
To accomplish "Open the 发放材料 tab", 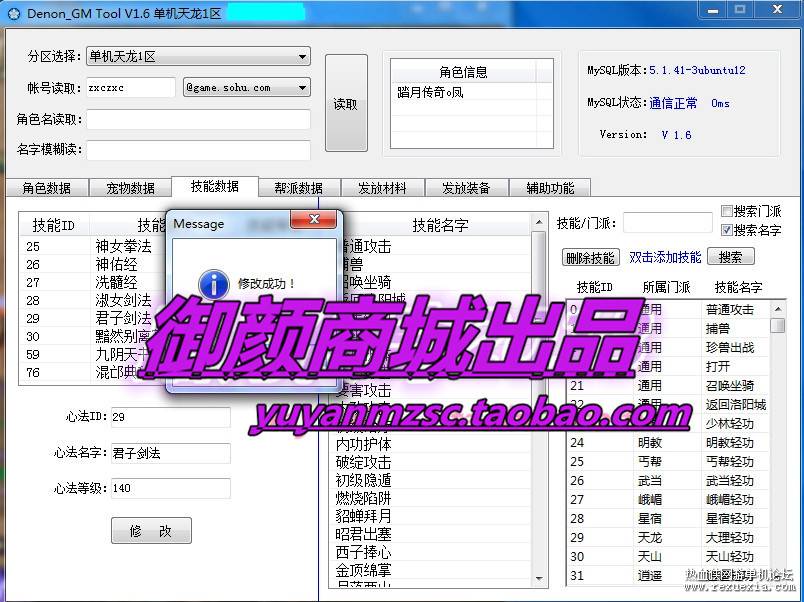I will tap(382, 188).
